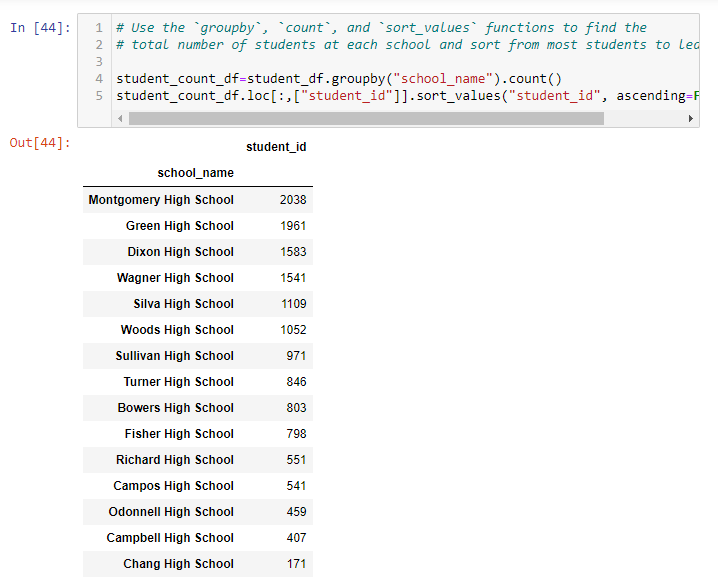718x587 pixels.
Task: Place cursor in groupby code line 4
Action: (x=339, y=79)
